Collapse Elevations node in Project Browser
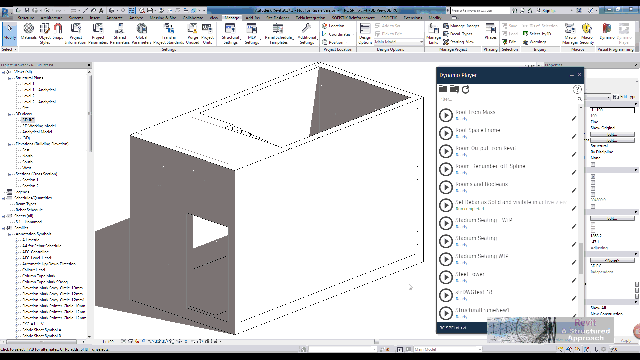 click(x=9, y=144)
